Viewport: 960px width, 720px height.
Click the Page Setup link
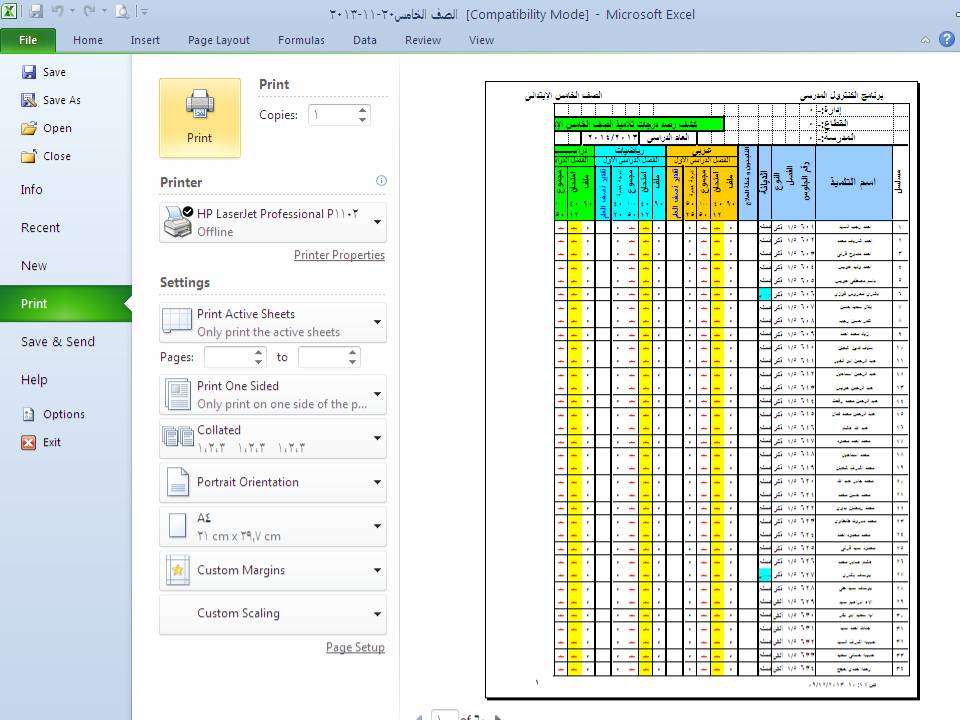pos(355,647)
